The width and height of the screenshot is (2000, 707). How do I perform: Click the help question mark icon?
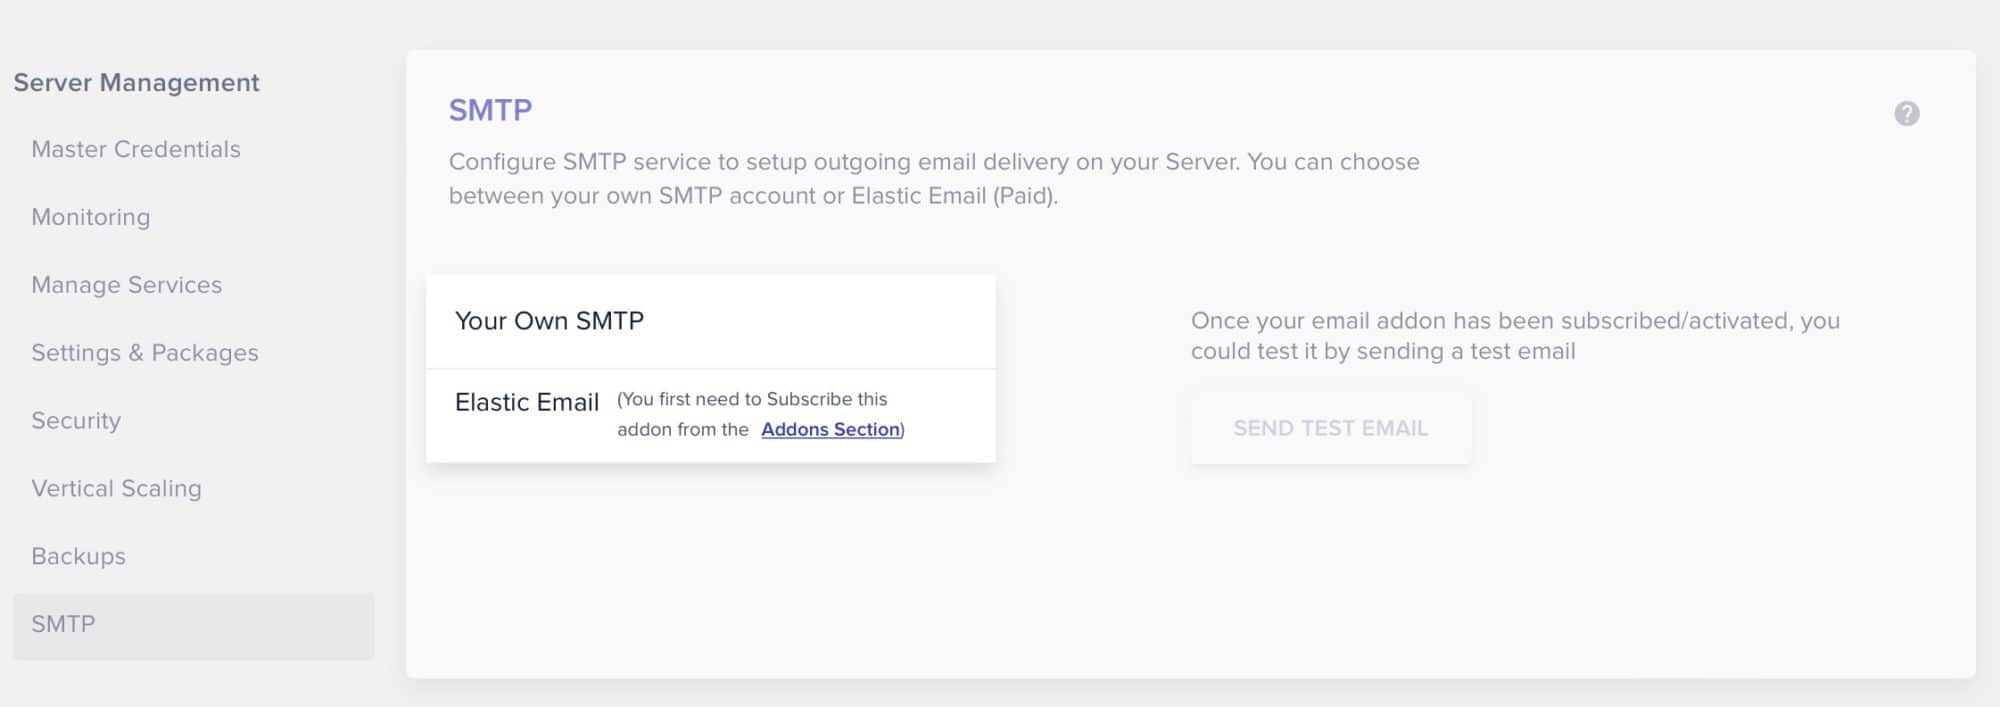(x=1906, y=113)
